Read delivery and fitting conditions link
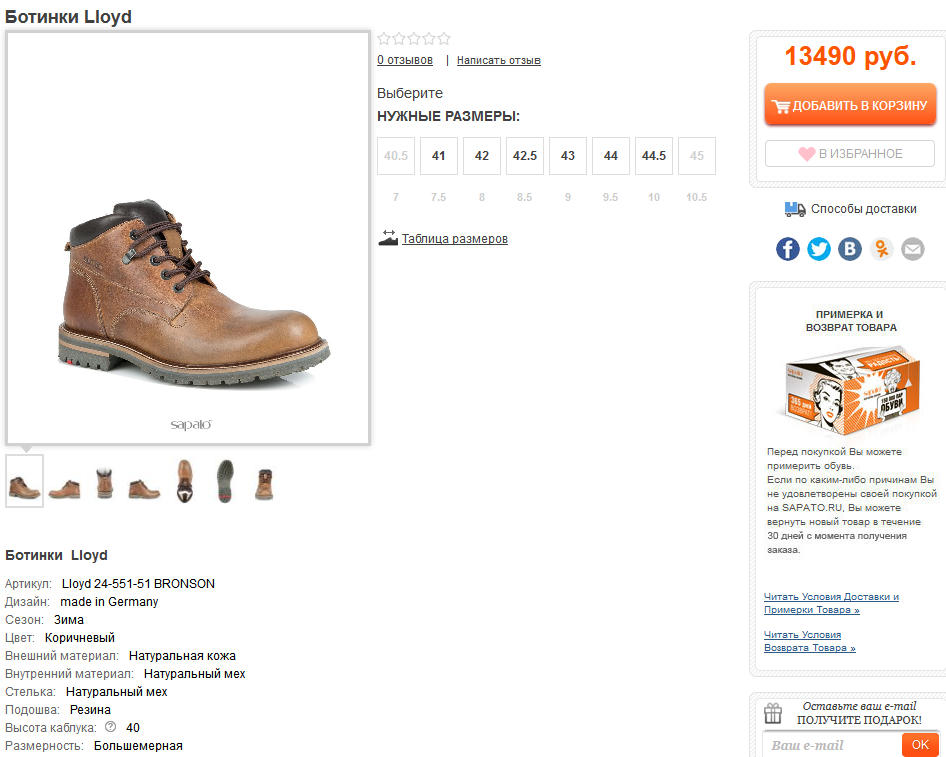Screen dimensions: 946x757 [831, 603]
